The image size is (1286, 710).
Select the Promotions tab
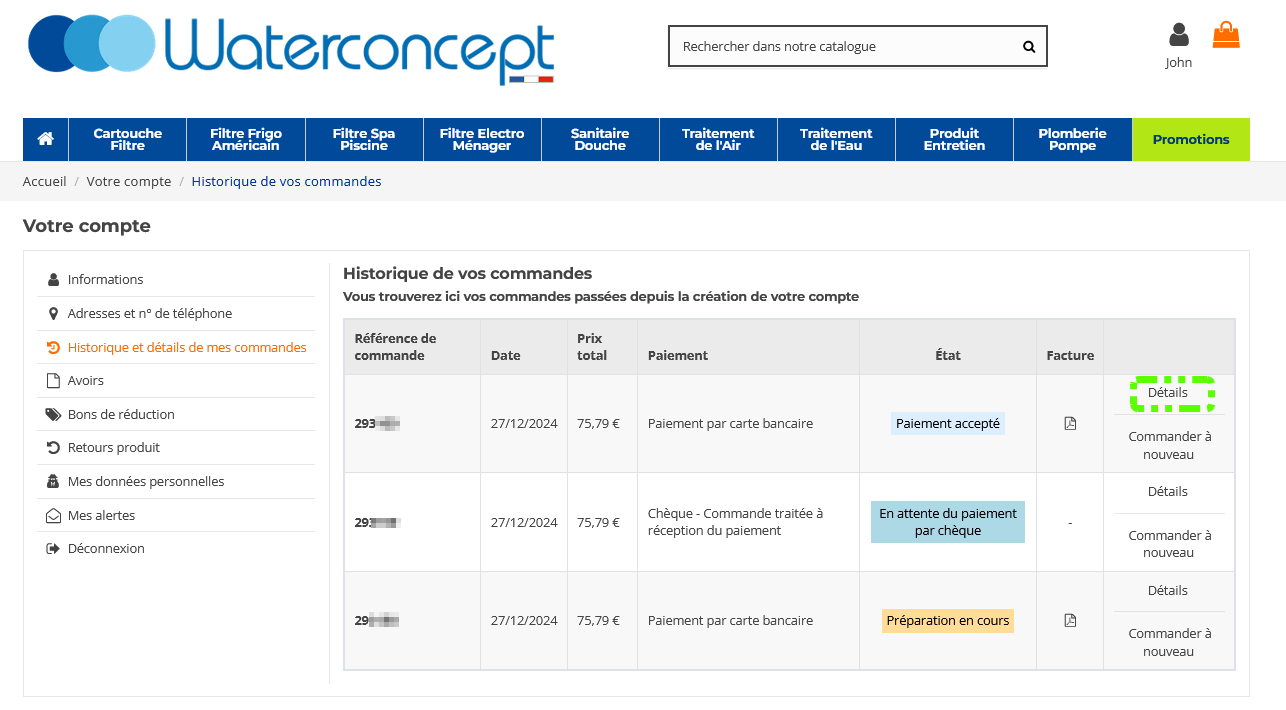coord(1190,139)
